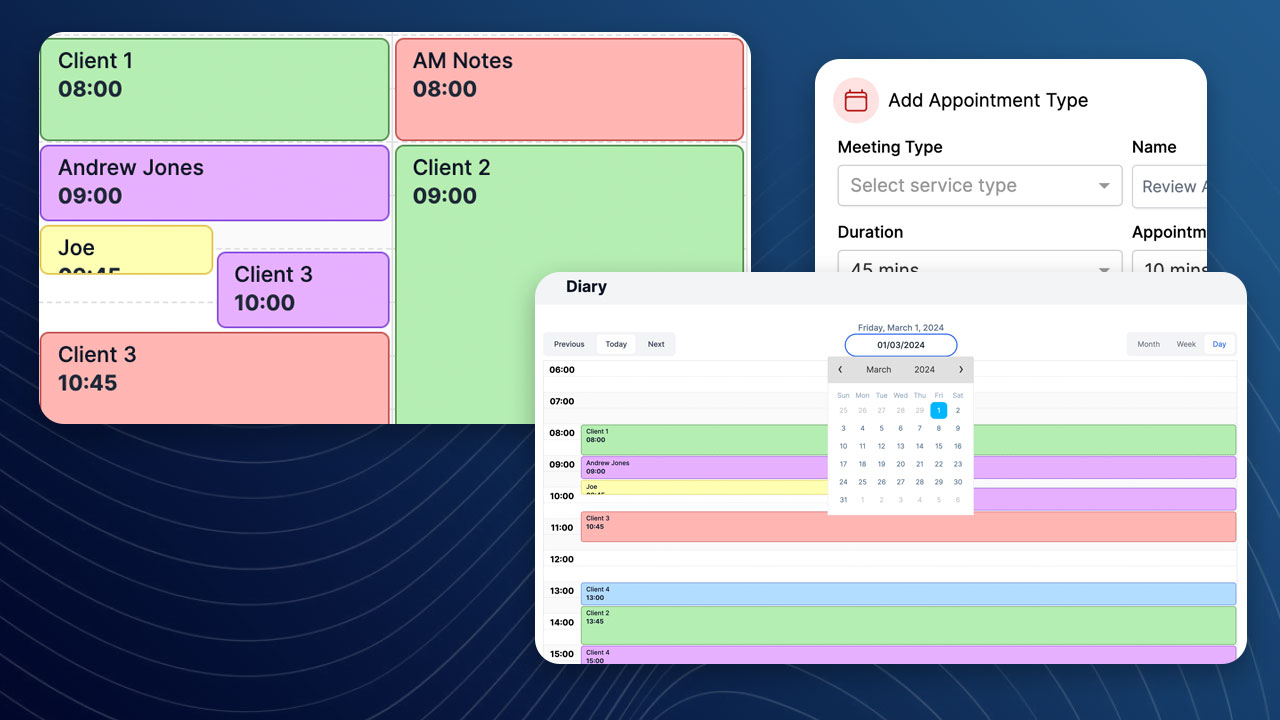Open the Select service type dropdown

pyautogui.click(x=980, y=186)
